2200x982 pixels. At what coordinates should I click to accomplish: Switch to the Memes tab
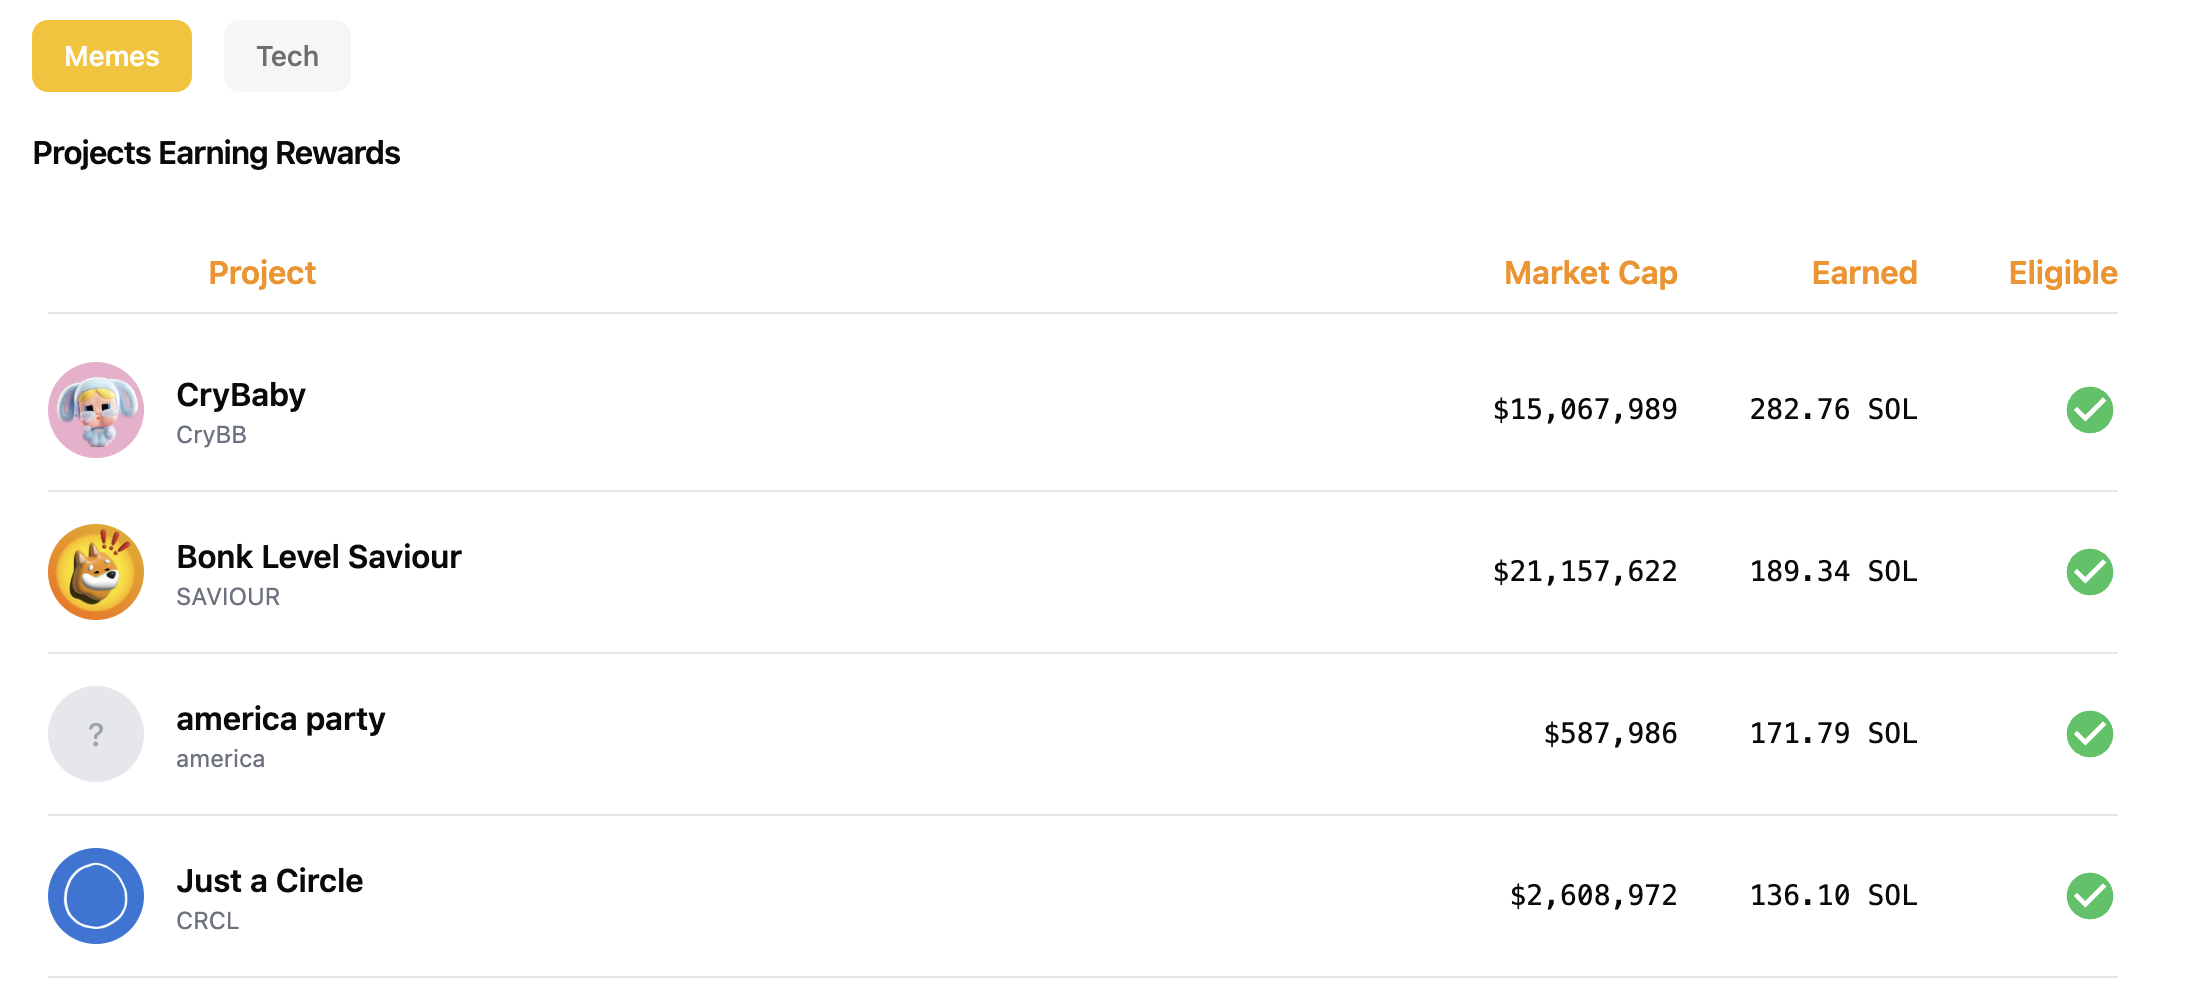click(x=112, y=56)
